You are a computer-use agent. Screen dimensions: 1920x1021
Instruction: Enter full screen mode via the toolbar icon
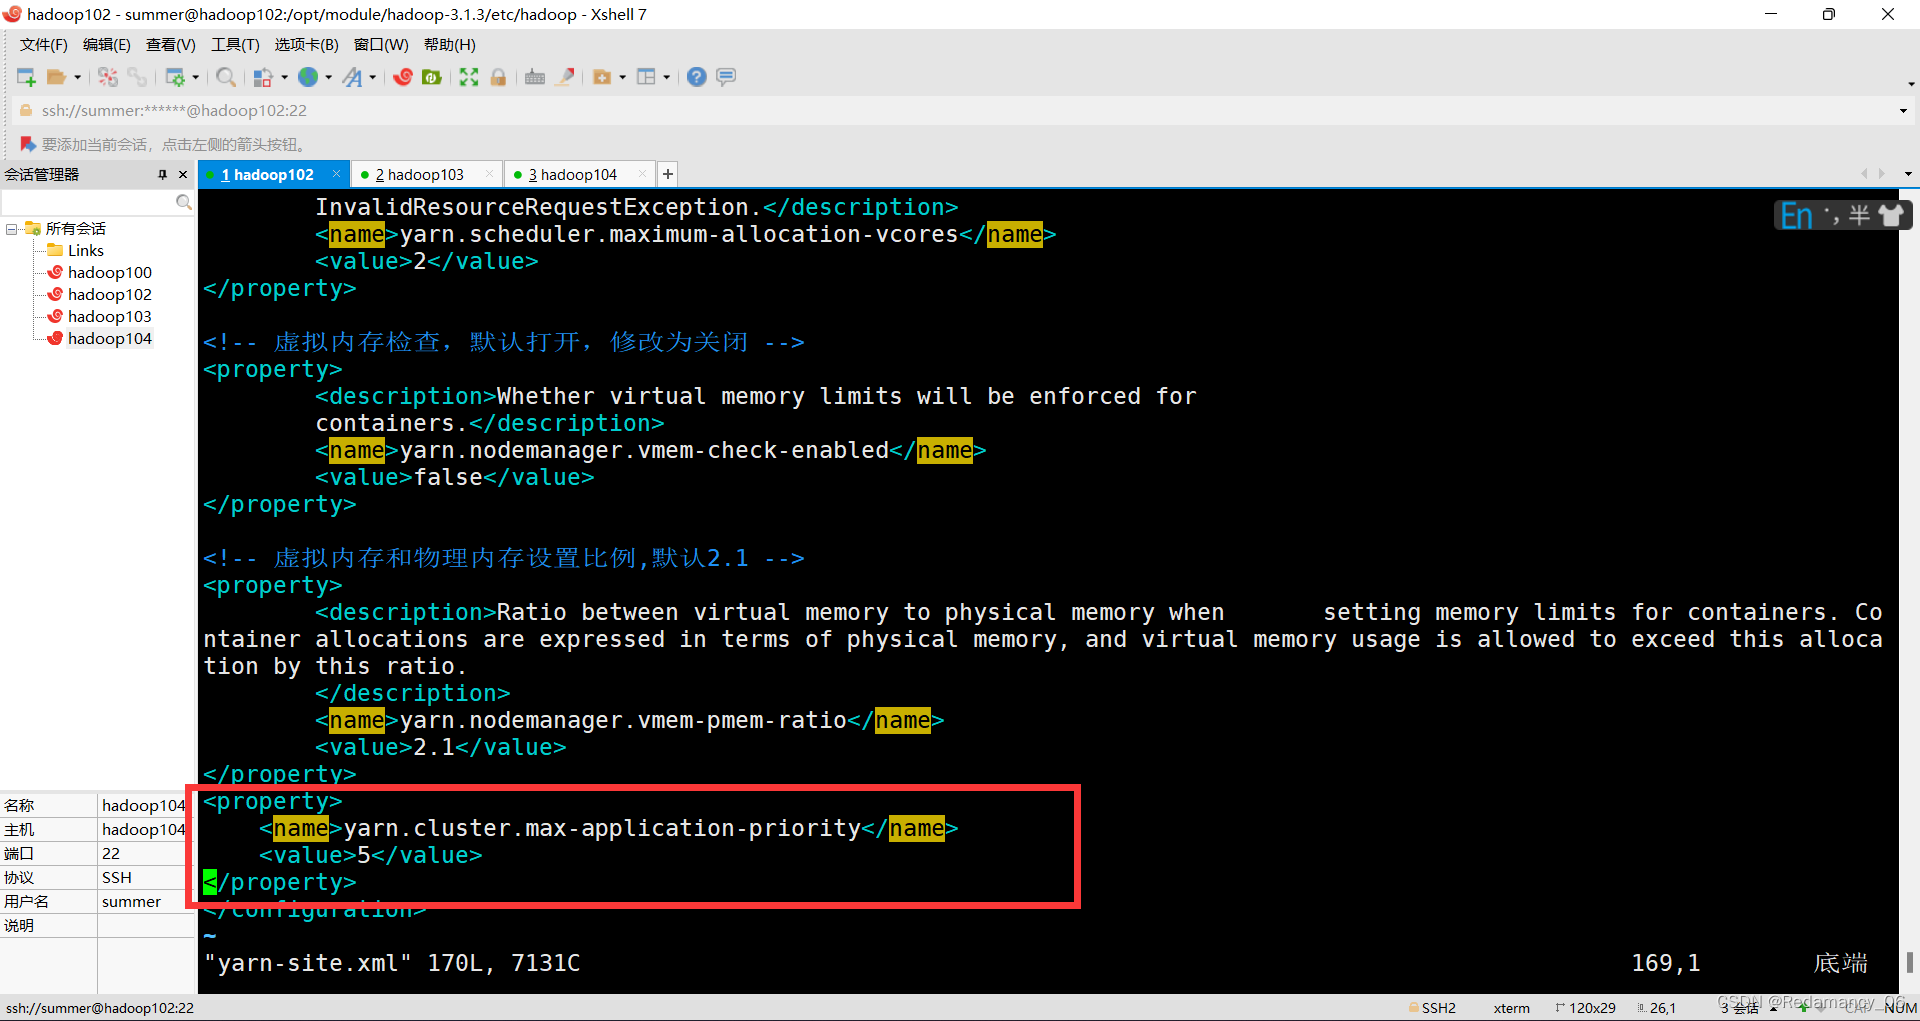click(x=468, y=77)
